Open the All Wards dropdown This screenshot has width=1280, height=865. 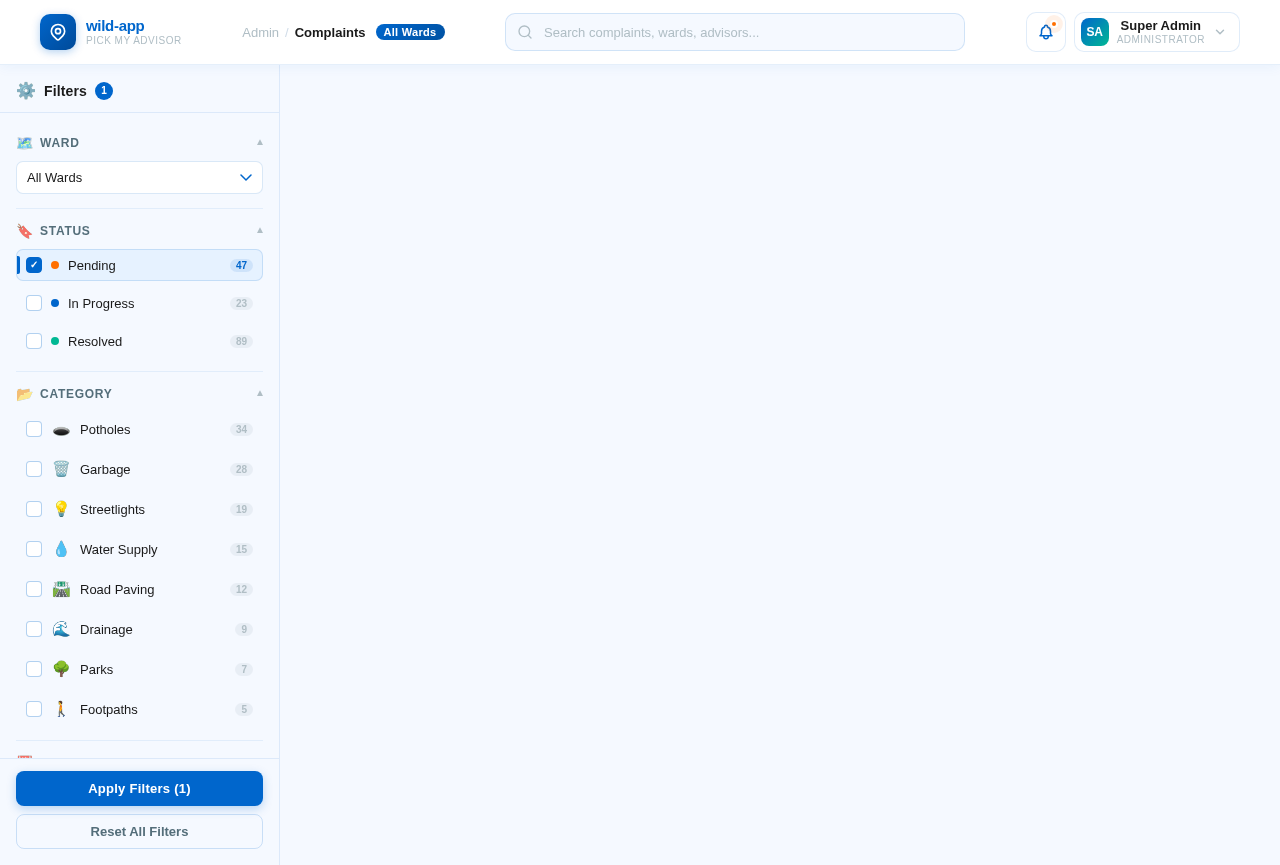139,177
